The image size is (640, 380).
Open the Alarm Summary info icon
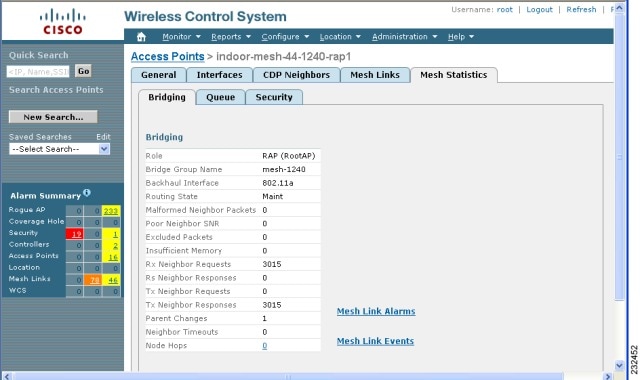coord(87,192)
